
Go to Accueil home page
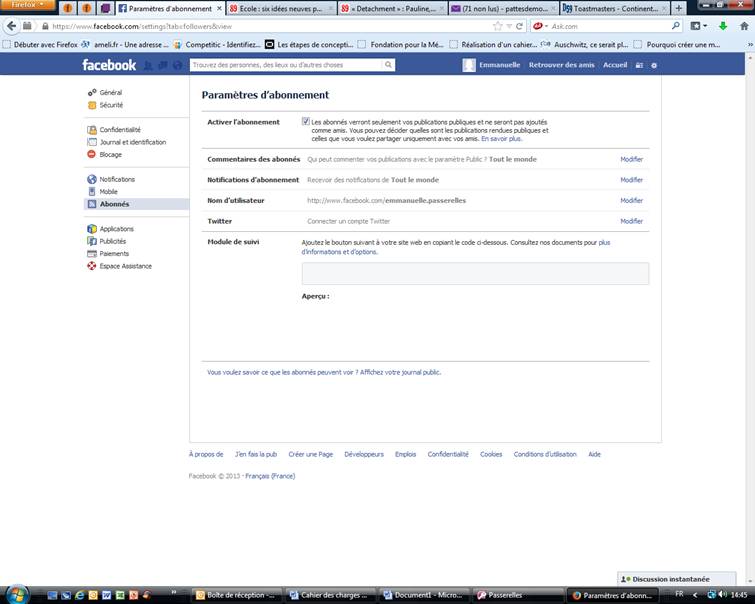tap(615, 65)
